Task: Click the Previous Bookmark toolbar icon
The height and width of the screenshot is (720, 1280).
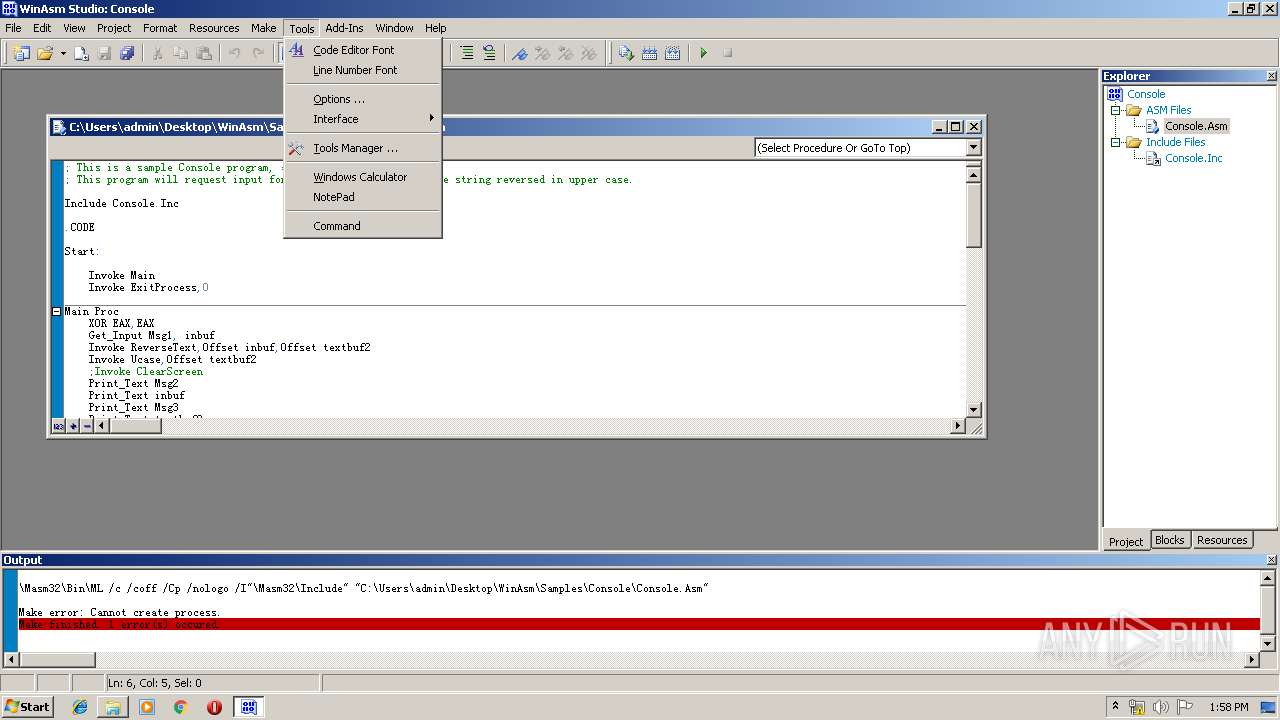Action: (x=565, y=53)
